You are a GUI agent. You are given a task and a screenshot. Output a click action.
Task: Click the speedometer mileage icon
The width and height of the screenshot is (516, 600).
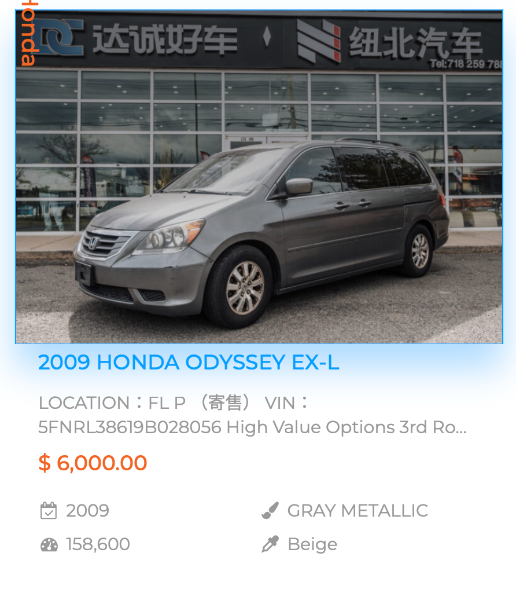pos(49,545)
